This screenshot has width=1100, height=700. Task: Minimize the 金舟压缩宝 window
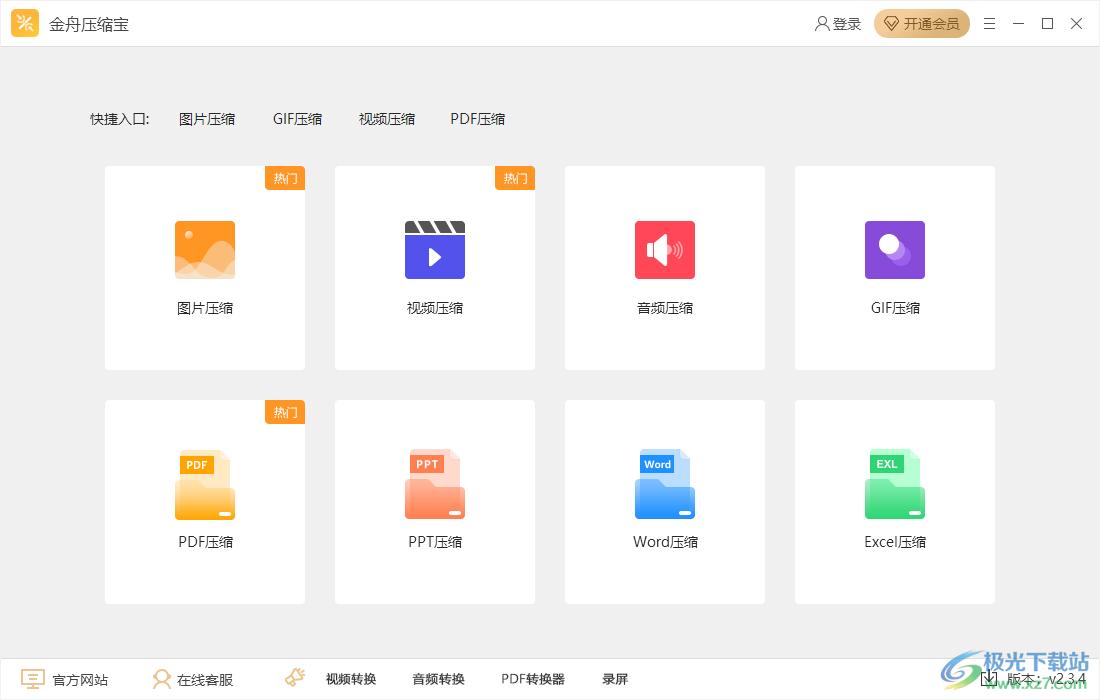(1019, 24)
